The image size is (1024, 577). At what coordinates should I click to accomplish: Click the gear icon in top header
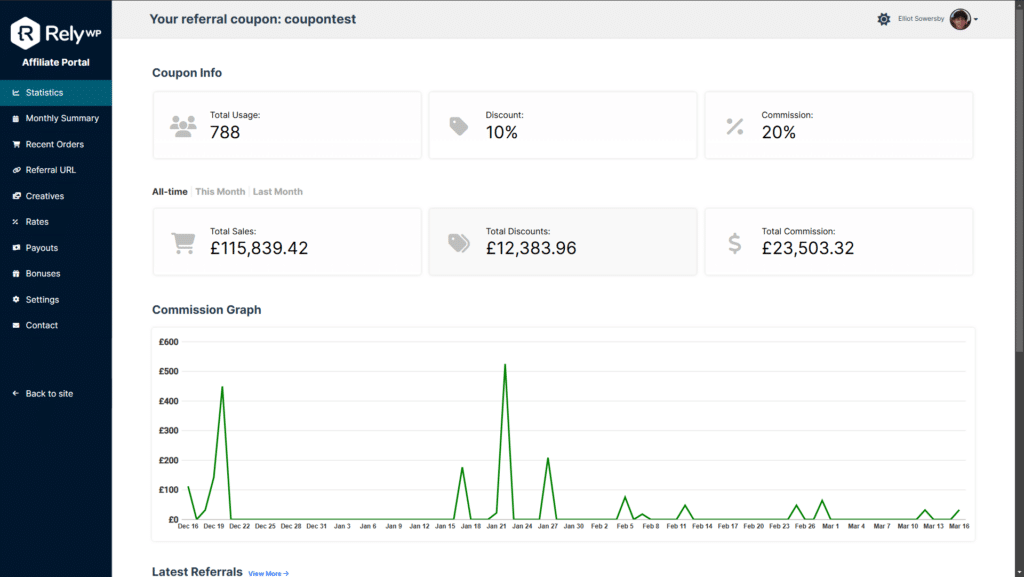tap(884, 19)
